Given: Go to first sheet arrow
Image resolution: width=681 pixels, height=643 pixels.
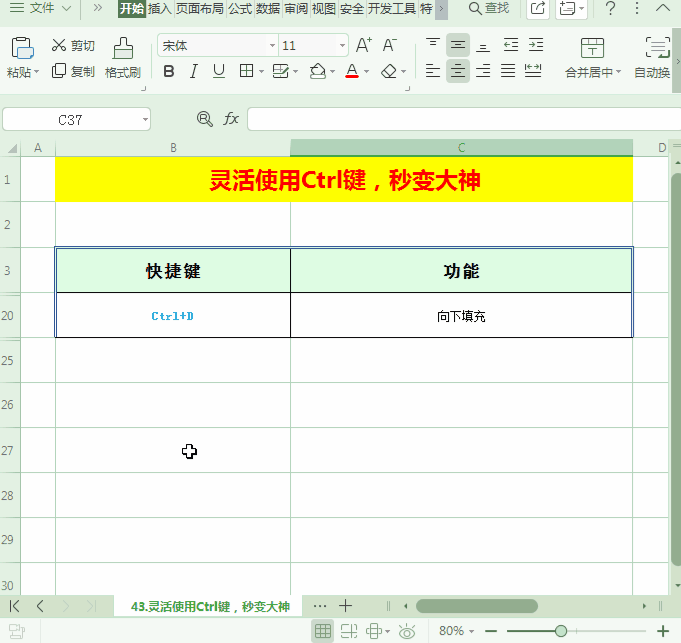Looking at the screenshot, I should (x=14, y=606).
